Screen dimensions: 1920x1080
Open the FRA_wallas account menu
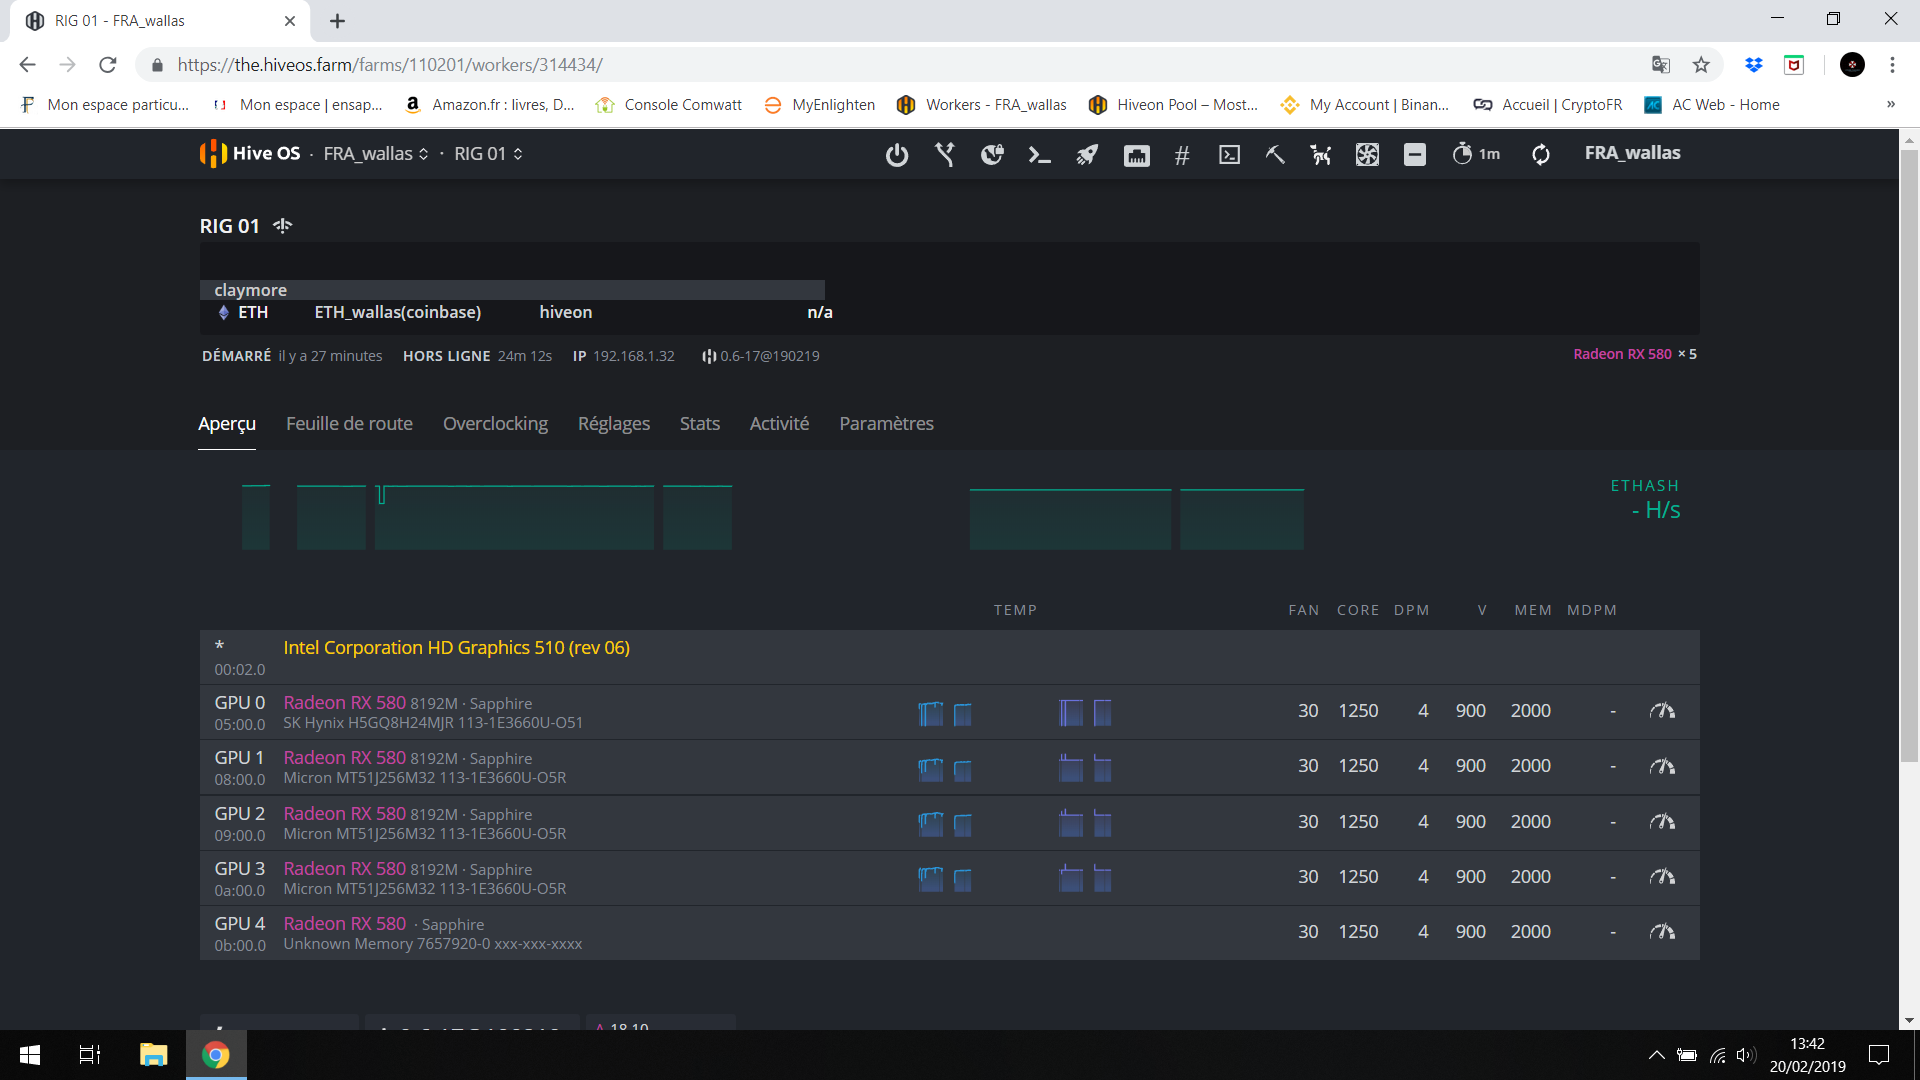tap(1632, 153)
